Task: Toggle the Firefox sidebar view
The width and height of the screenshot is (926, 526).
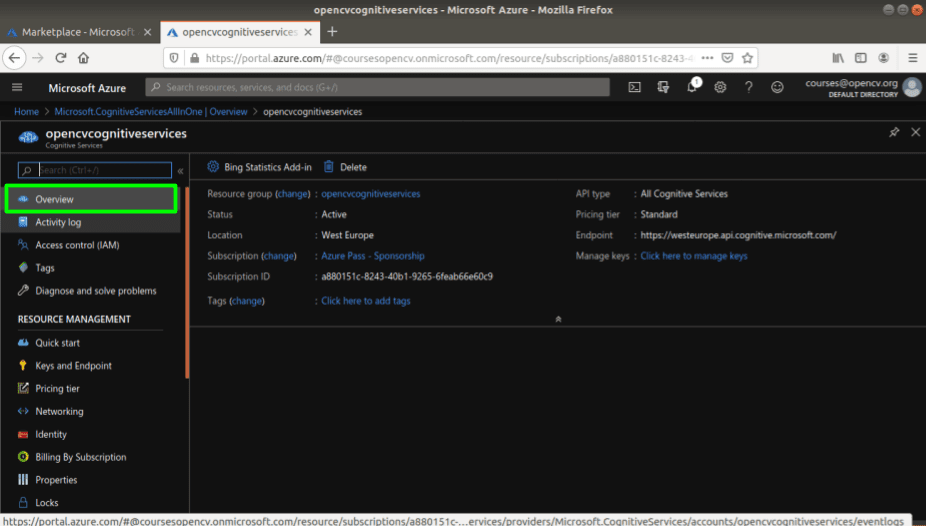Action: point(860,58)
